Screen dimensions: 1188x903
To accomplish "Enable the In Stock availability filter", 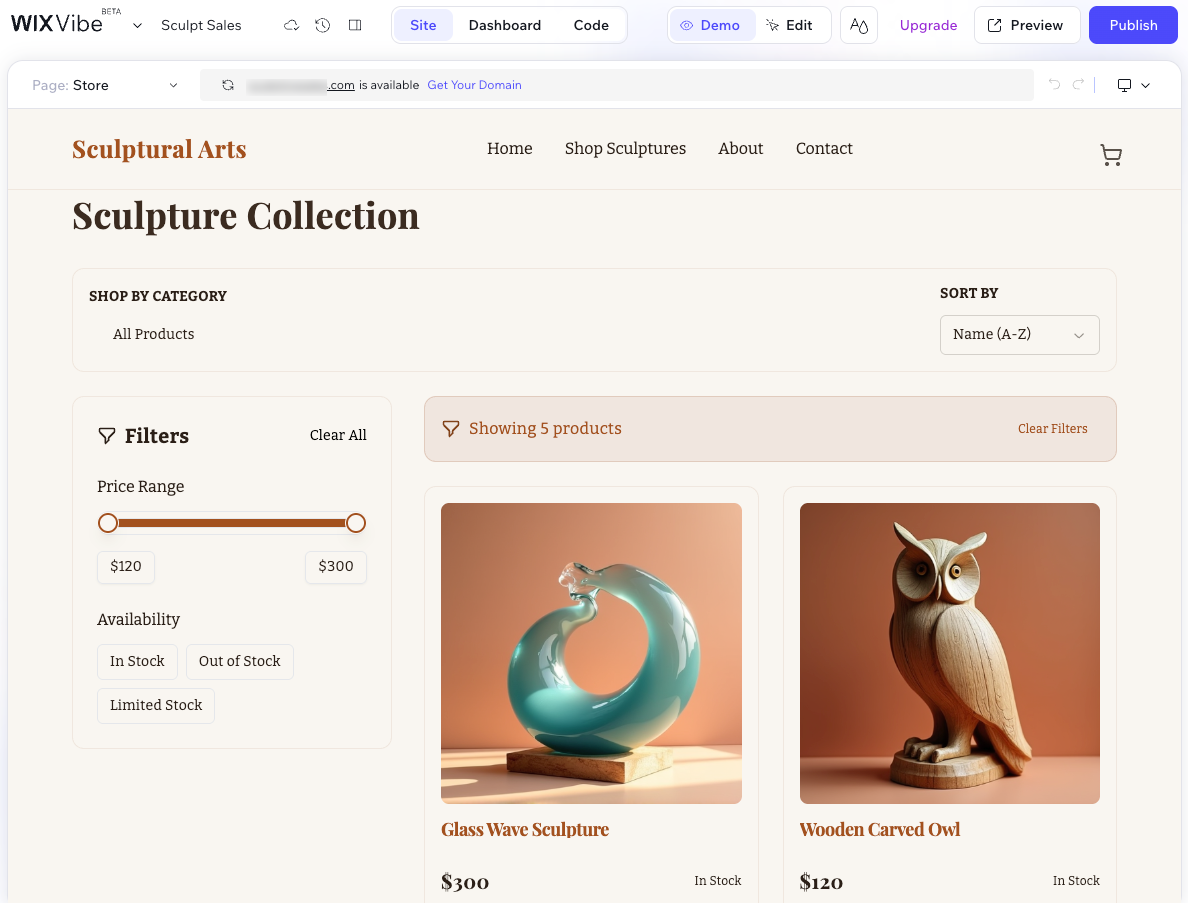I will pos(137,661).
